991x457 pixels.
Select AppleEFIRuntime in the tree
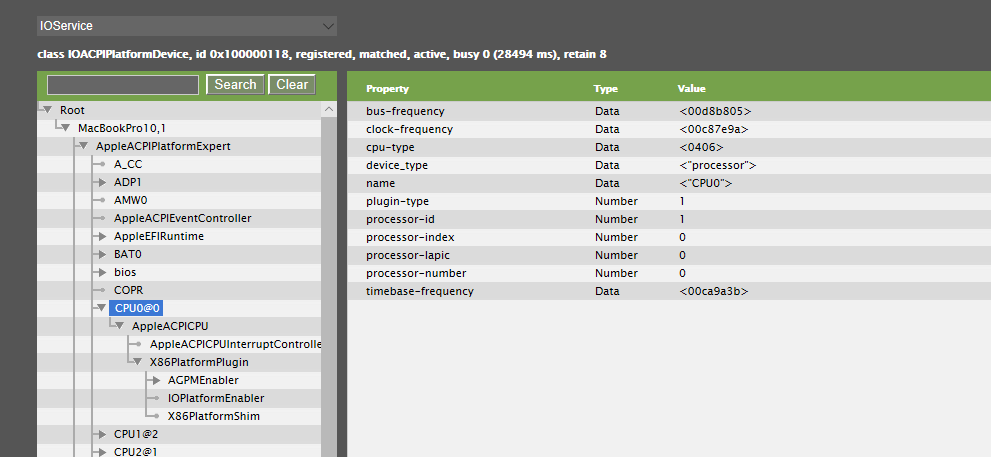click(x=159, y=236)
